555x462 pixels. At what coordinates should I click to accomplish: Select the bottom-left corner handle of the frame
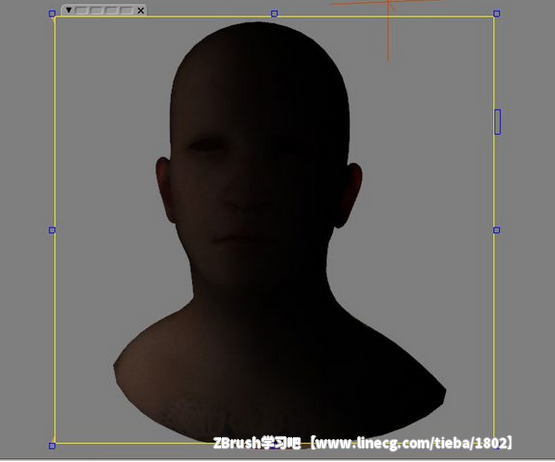pyautogui.click(x=52, y=446)
